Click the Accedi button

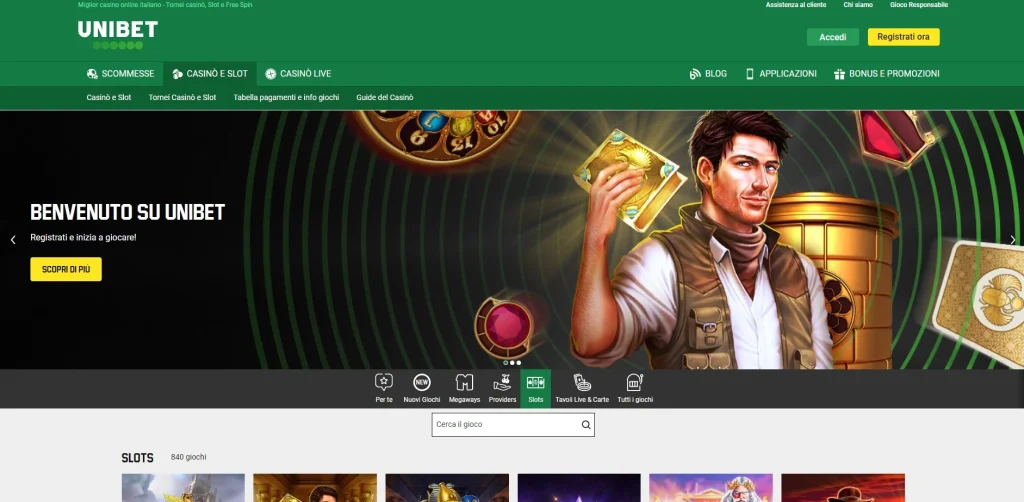pos(833,37)
